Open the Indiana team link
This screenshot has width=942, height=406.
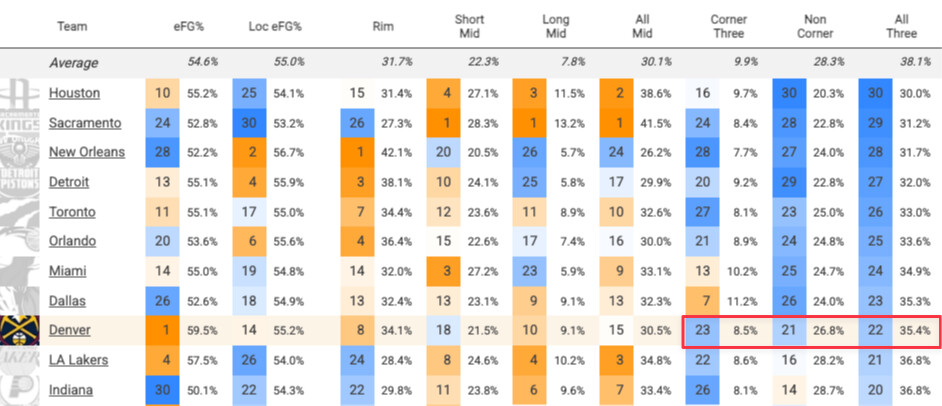tap(71, 390)
